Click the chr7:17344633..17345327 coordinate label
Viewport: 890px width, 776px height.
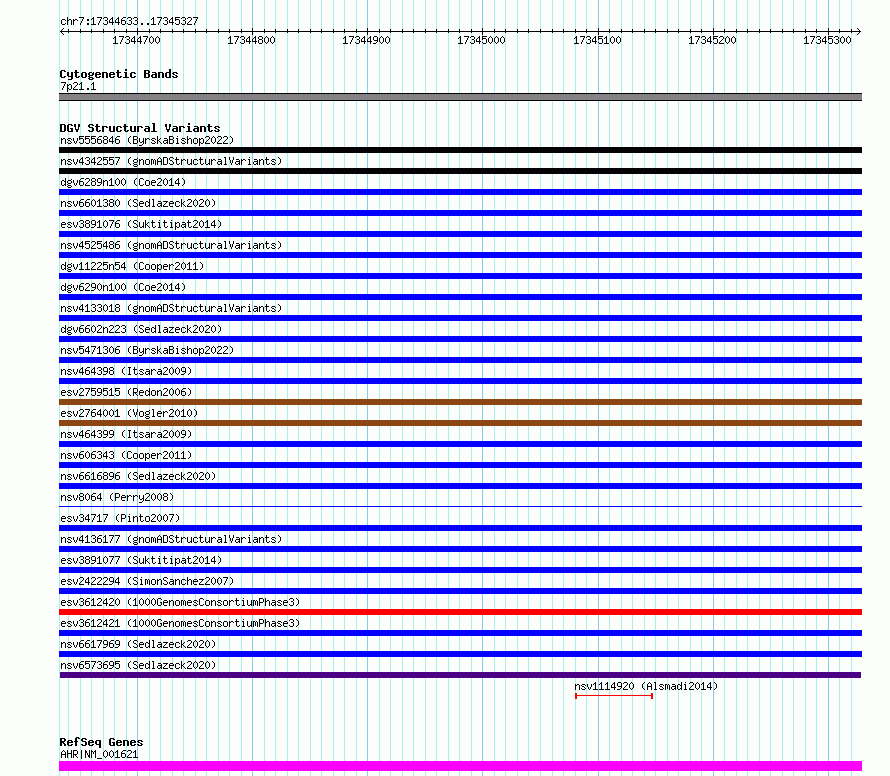point(129,21)
